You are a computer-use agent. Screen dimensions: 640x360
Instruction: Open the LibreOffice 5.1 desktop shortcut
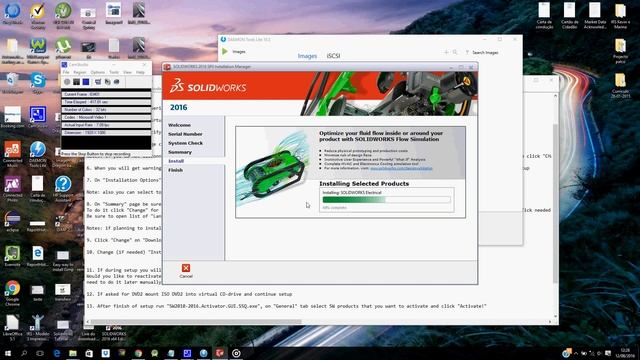point(12,328)
